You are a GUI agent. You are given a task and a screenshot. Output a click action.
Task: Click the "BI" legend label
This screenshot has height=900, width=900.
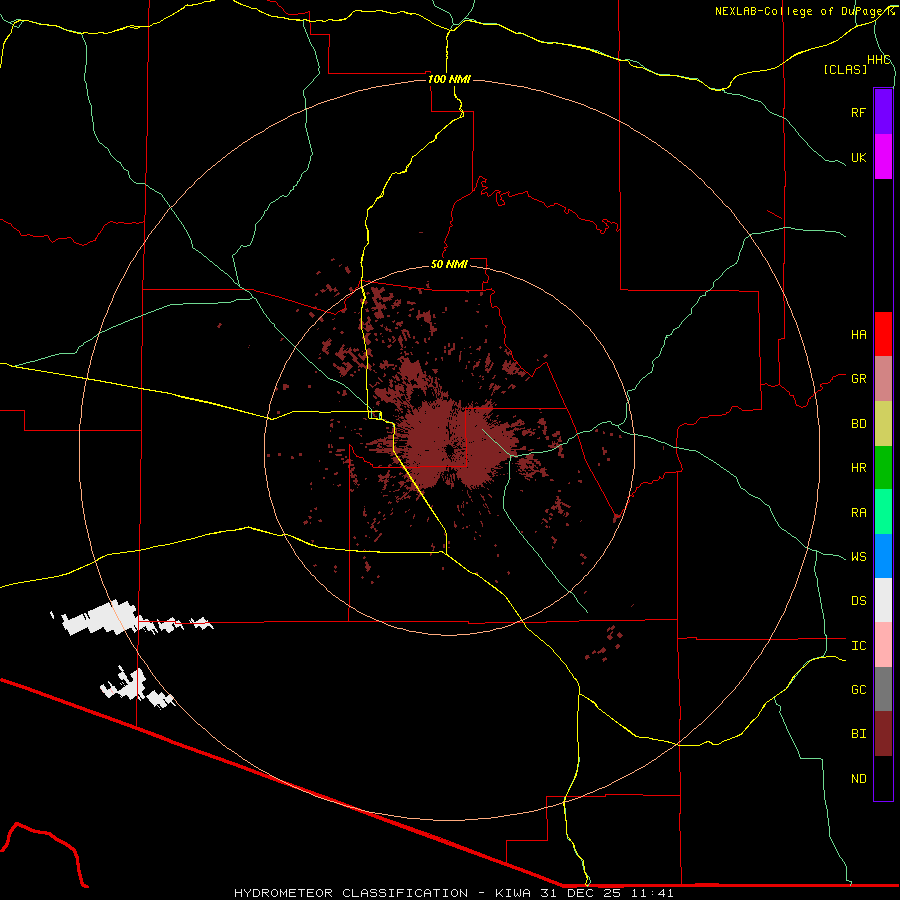(858, 734)
